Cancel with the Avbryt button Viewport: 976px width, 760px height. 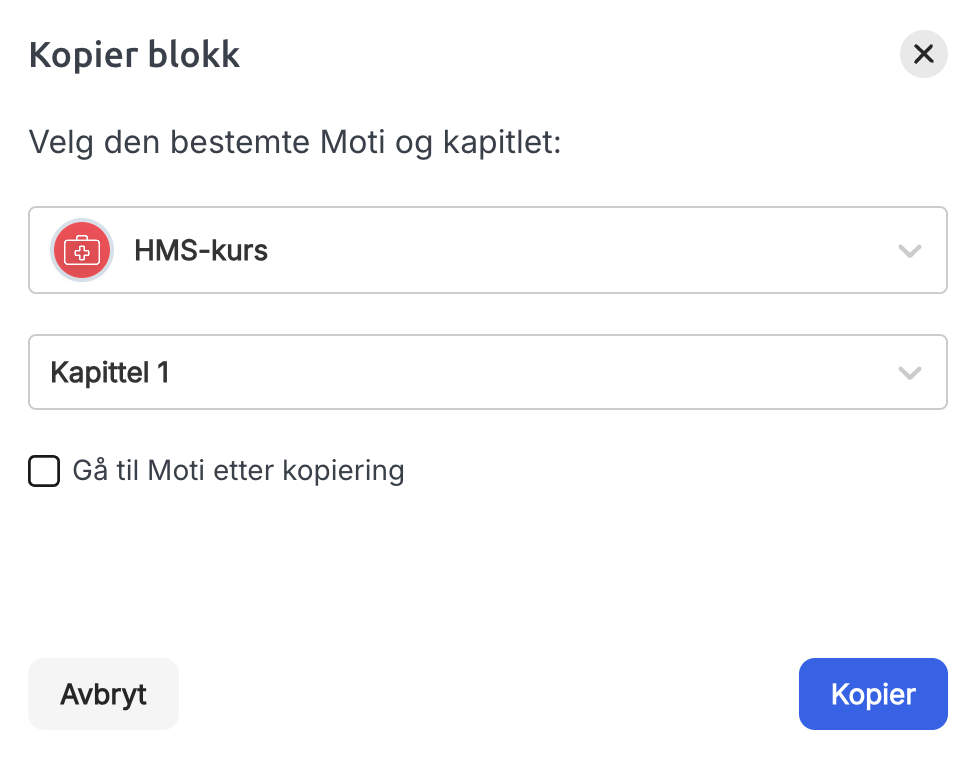tap(103, 694)
